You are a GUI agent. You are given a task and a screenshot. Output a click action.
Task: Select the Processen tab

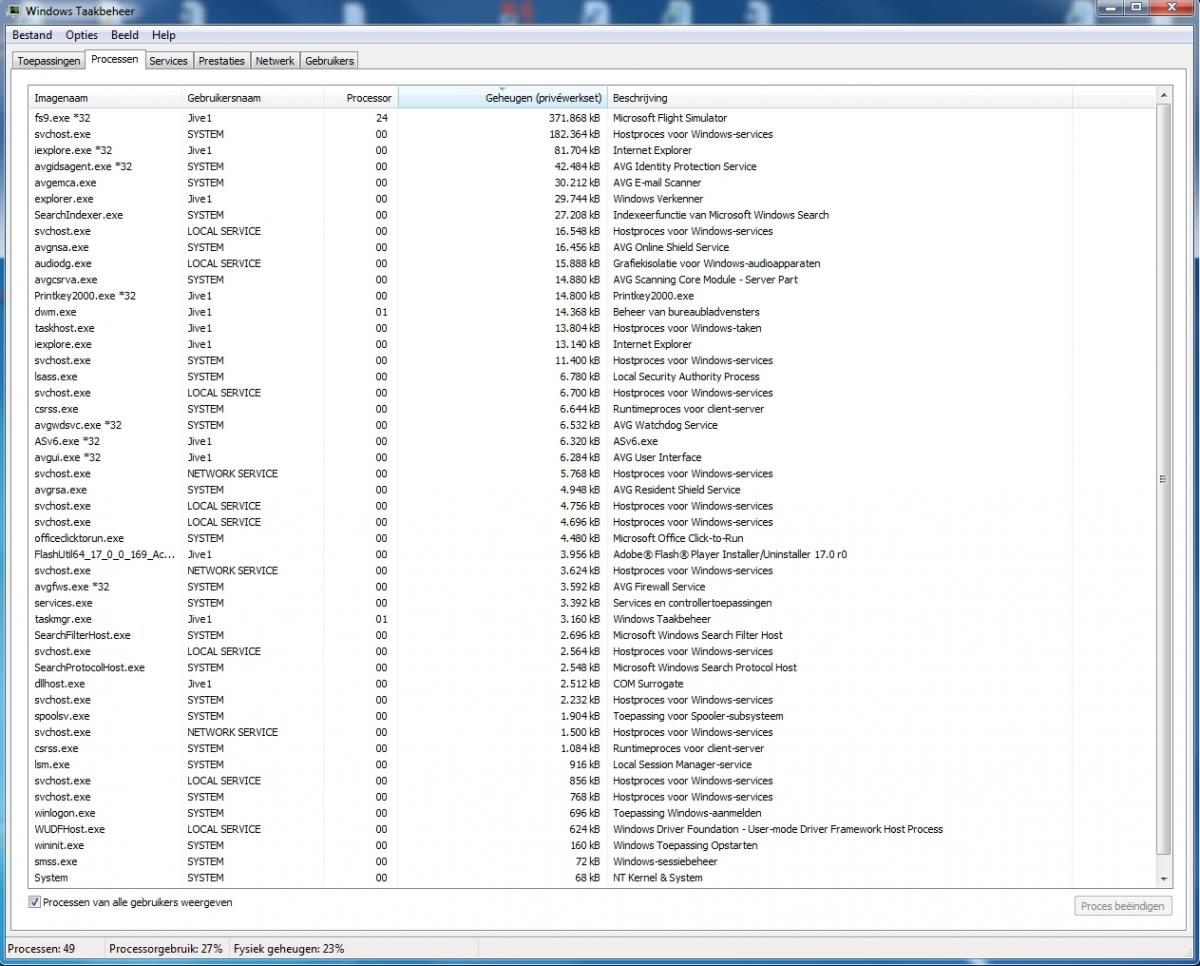(115, 59)
